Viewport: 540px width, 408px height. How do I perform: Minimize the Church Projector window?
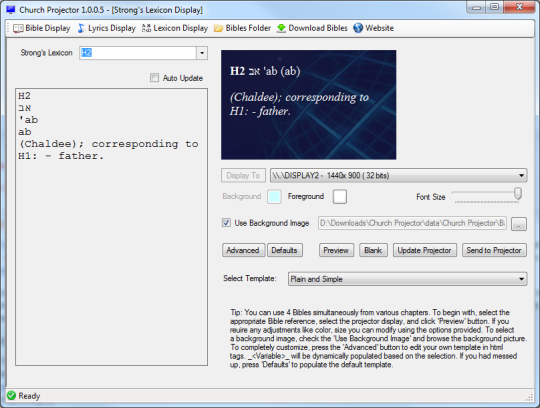tap(477, 7)
